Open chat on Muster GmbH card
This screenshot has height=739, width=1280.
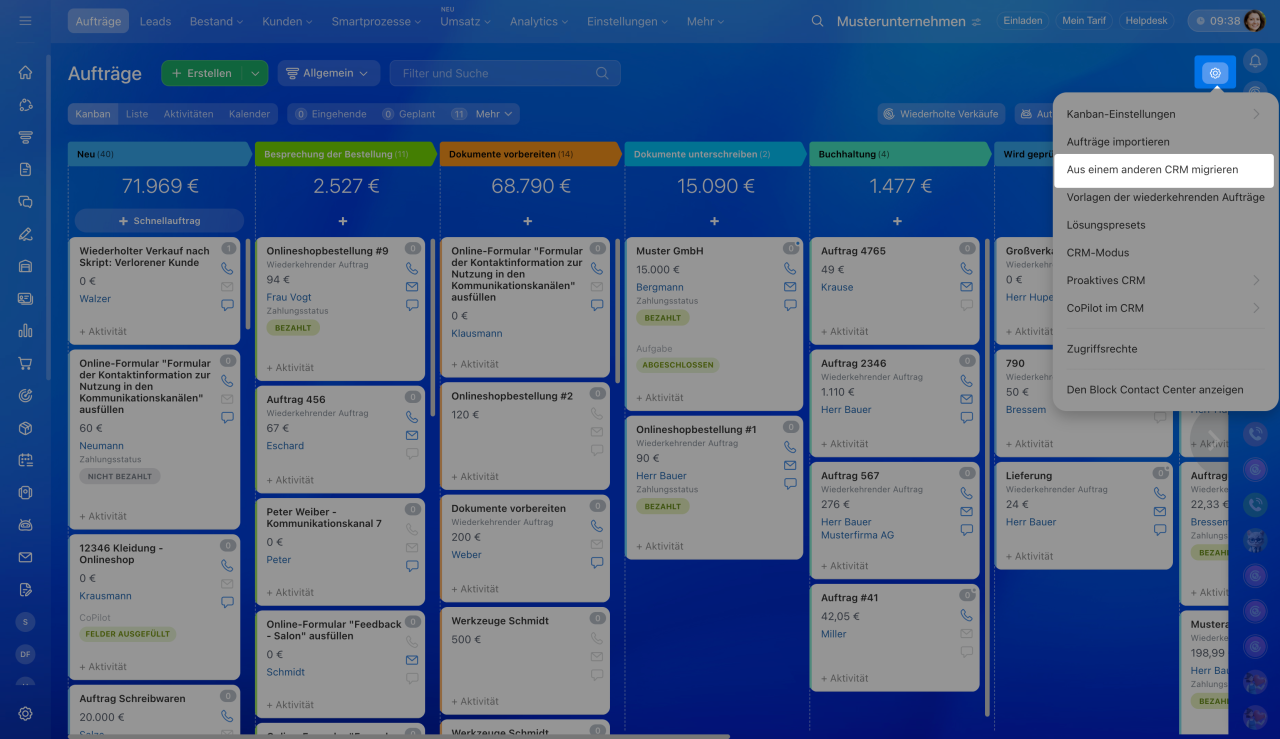pos(790,305)
